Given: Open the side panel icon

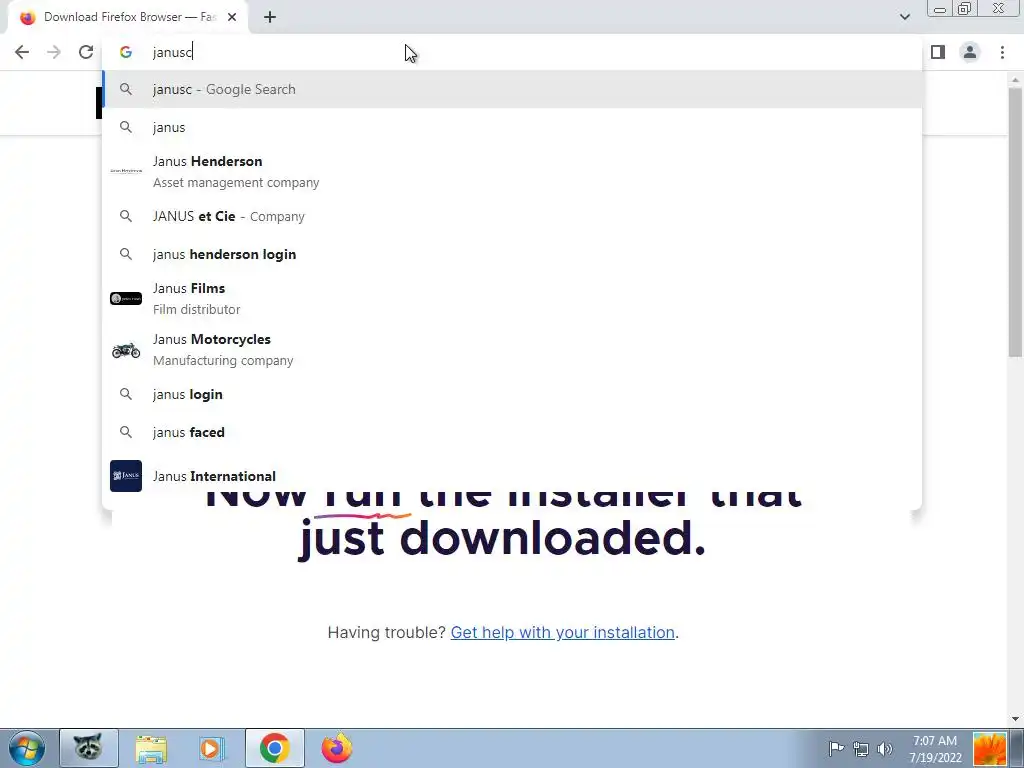Looking at the screenshot, I should point(938,52).
